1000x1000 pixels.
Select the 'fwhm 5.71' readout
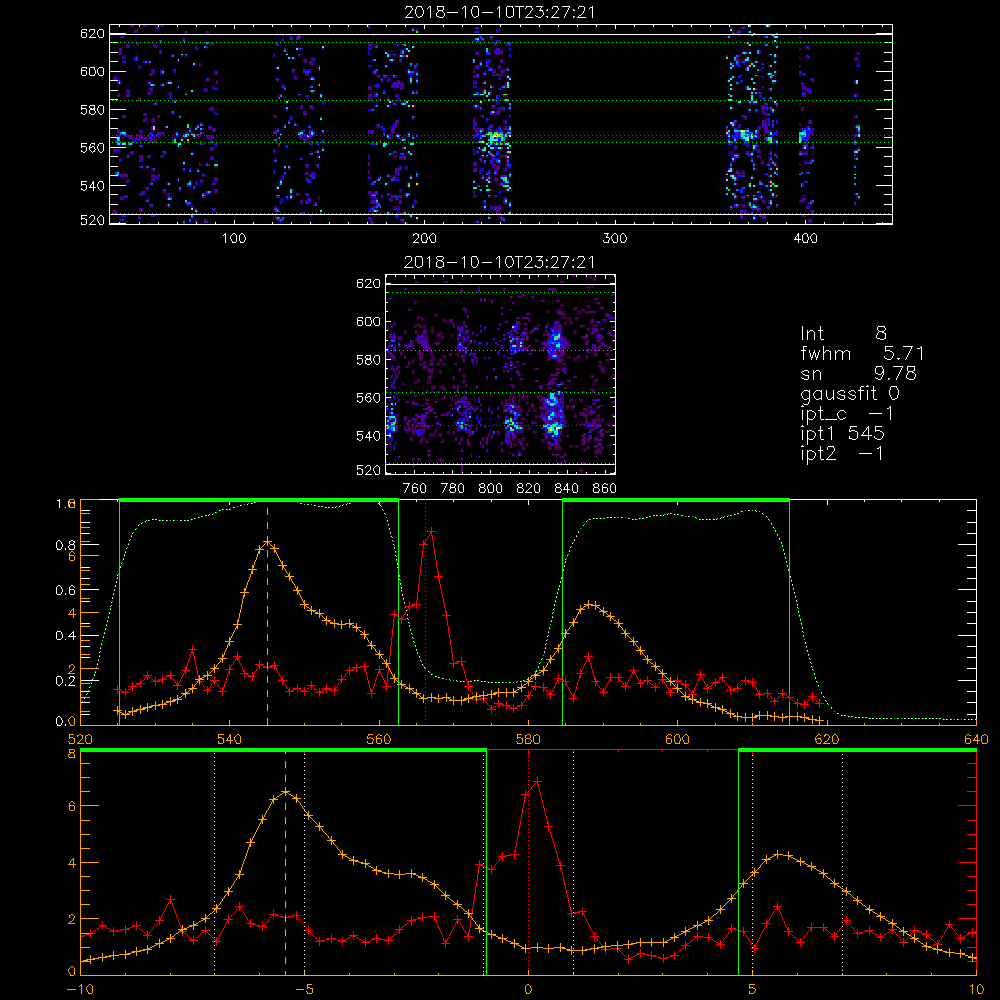tap(862, 353)
